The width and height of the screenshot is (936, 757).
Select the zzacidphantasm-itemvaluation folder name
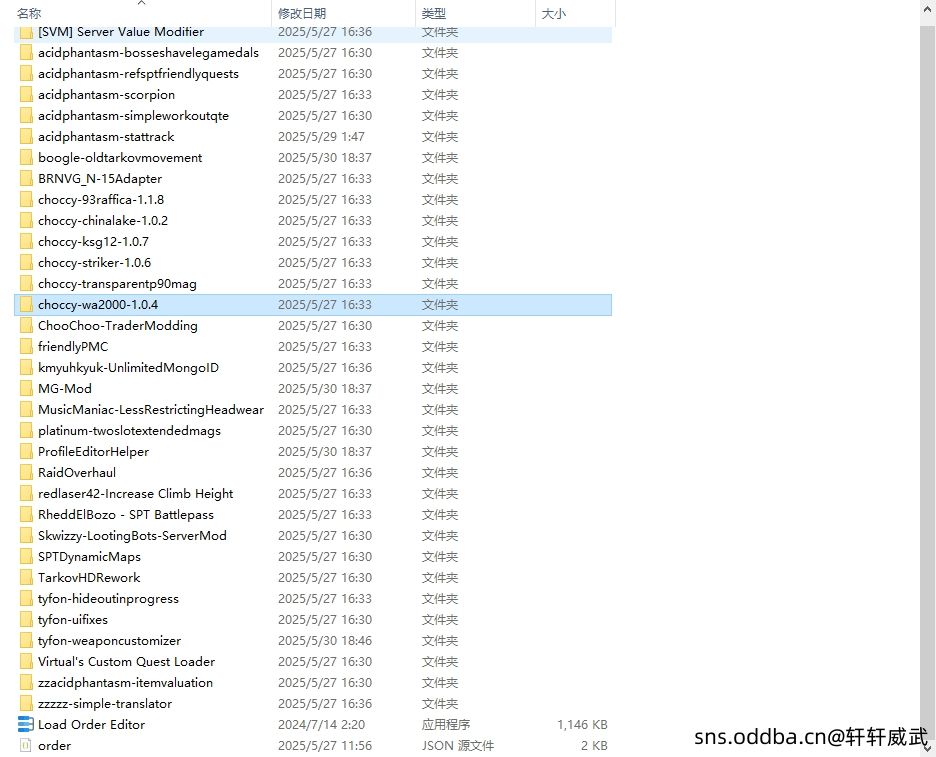(x=125, y=682)
